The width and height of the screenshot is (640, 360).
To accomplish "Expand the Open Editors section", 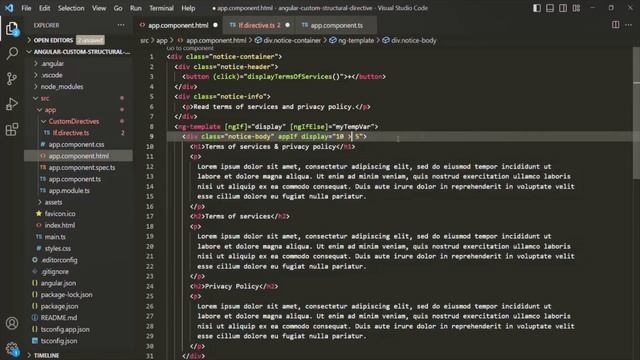I will tap(53, 40).
